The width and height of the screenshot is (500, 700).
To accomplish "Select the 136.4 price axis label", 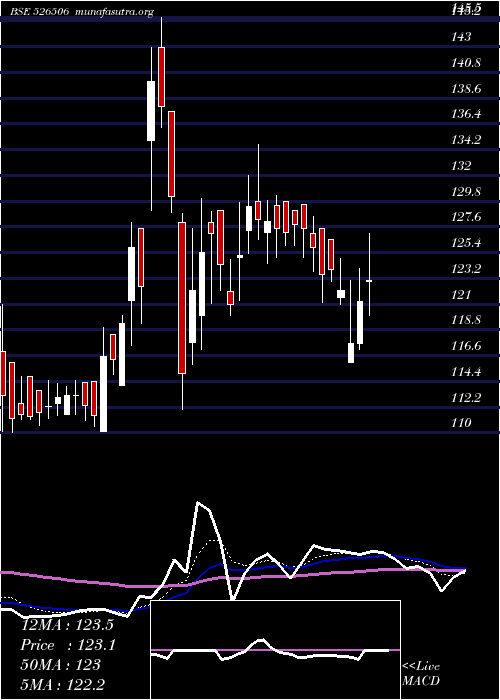I will click(x=466, y=114).
